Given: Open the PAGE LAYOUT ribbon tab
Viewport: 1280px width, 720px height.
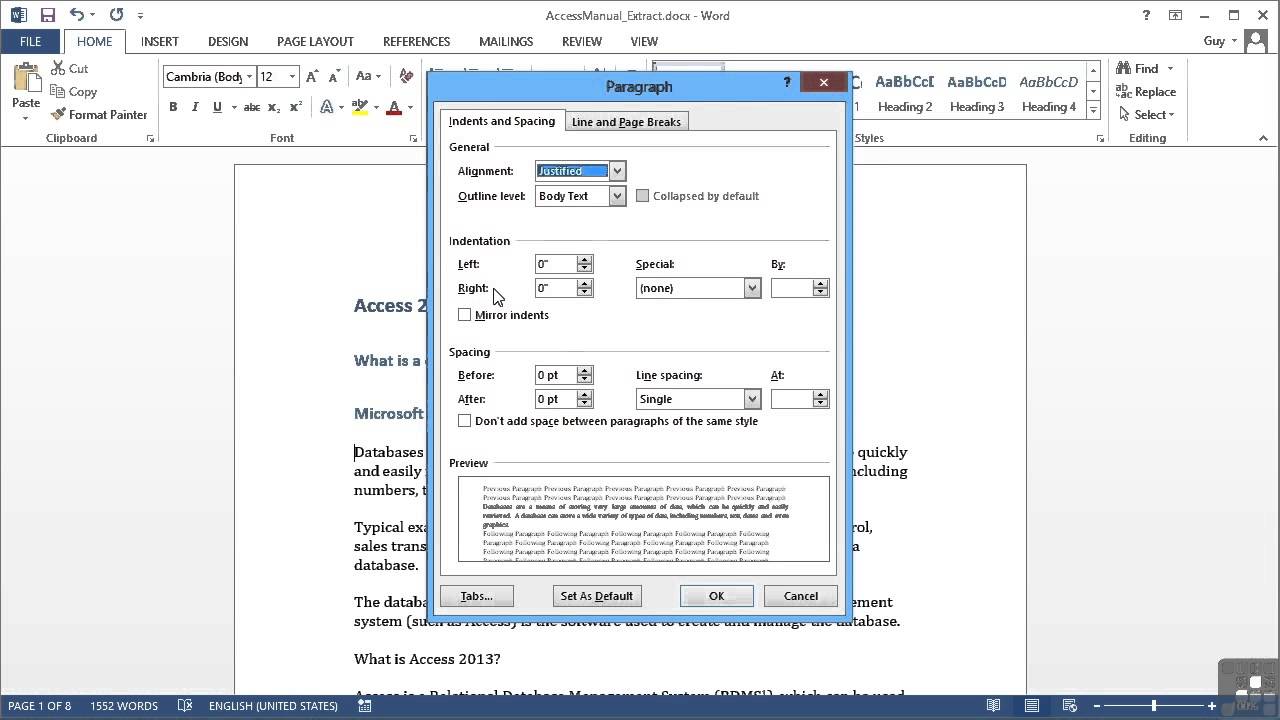Looking at the screenshot, I should point(315,41).
